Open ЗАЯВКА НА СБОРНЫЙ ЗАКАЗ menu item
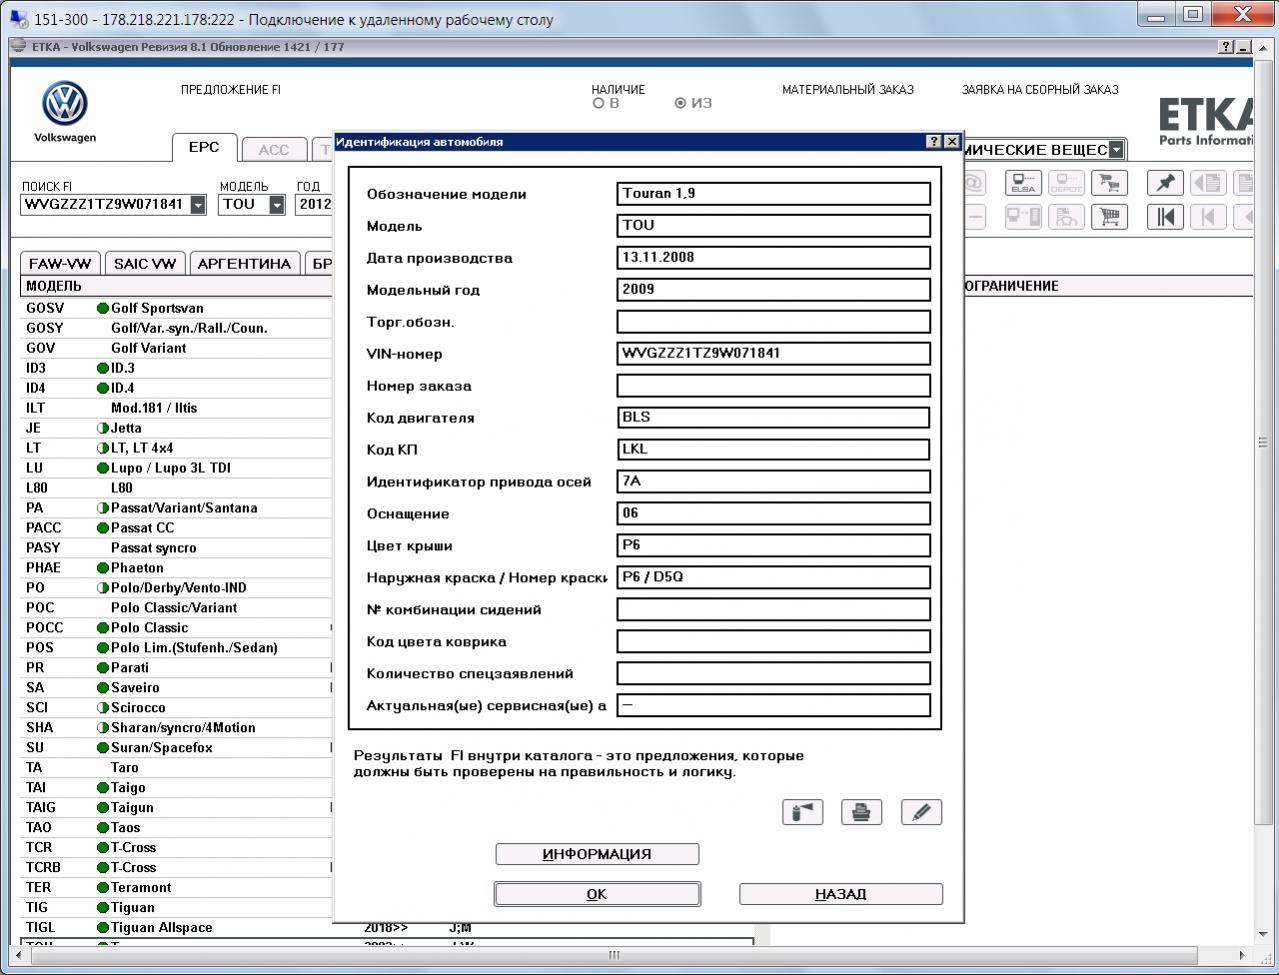Screen dimensions: 1279x975 [1040, 90]
